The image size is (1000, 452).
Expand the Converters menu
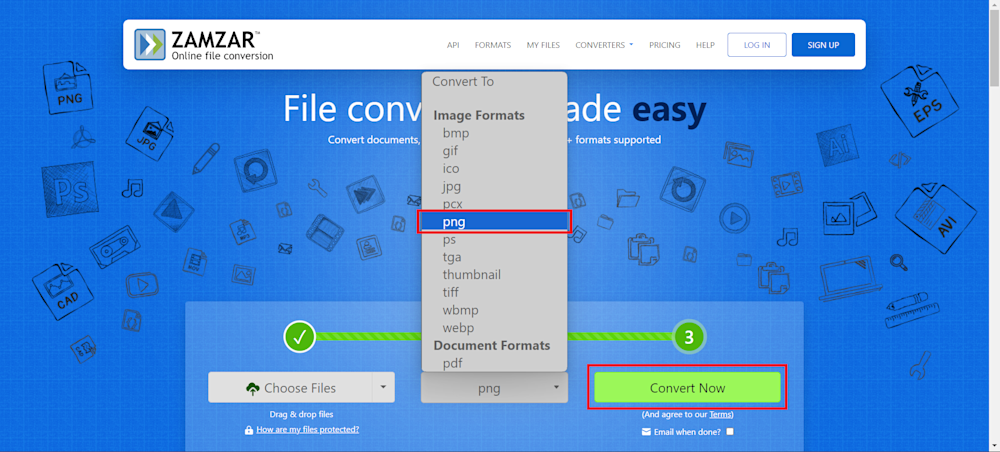(x=604, y=45)
